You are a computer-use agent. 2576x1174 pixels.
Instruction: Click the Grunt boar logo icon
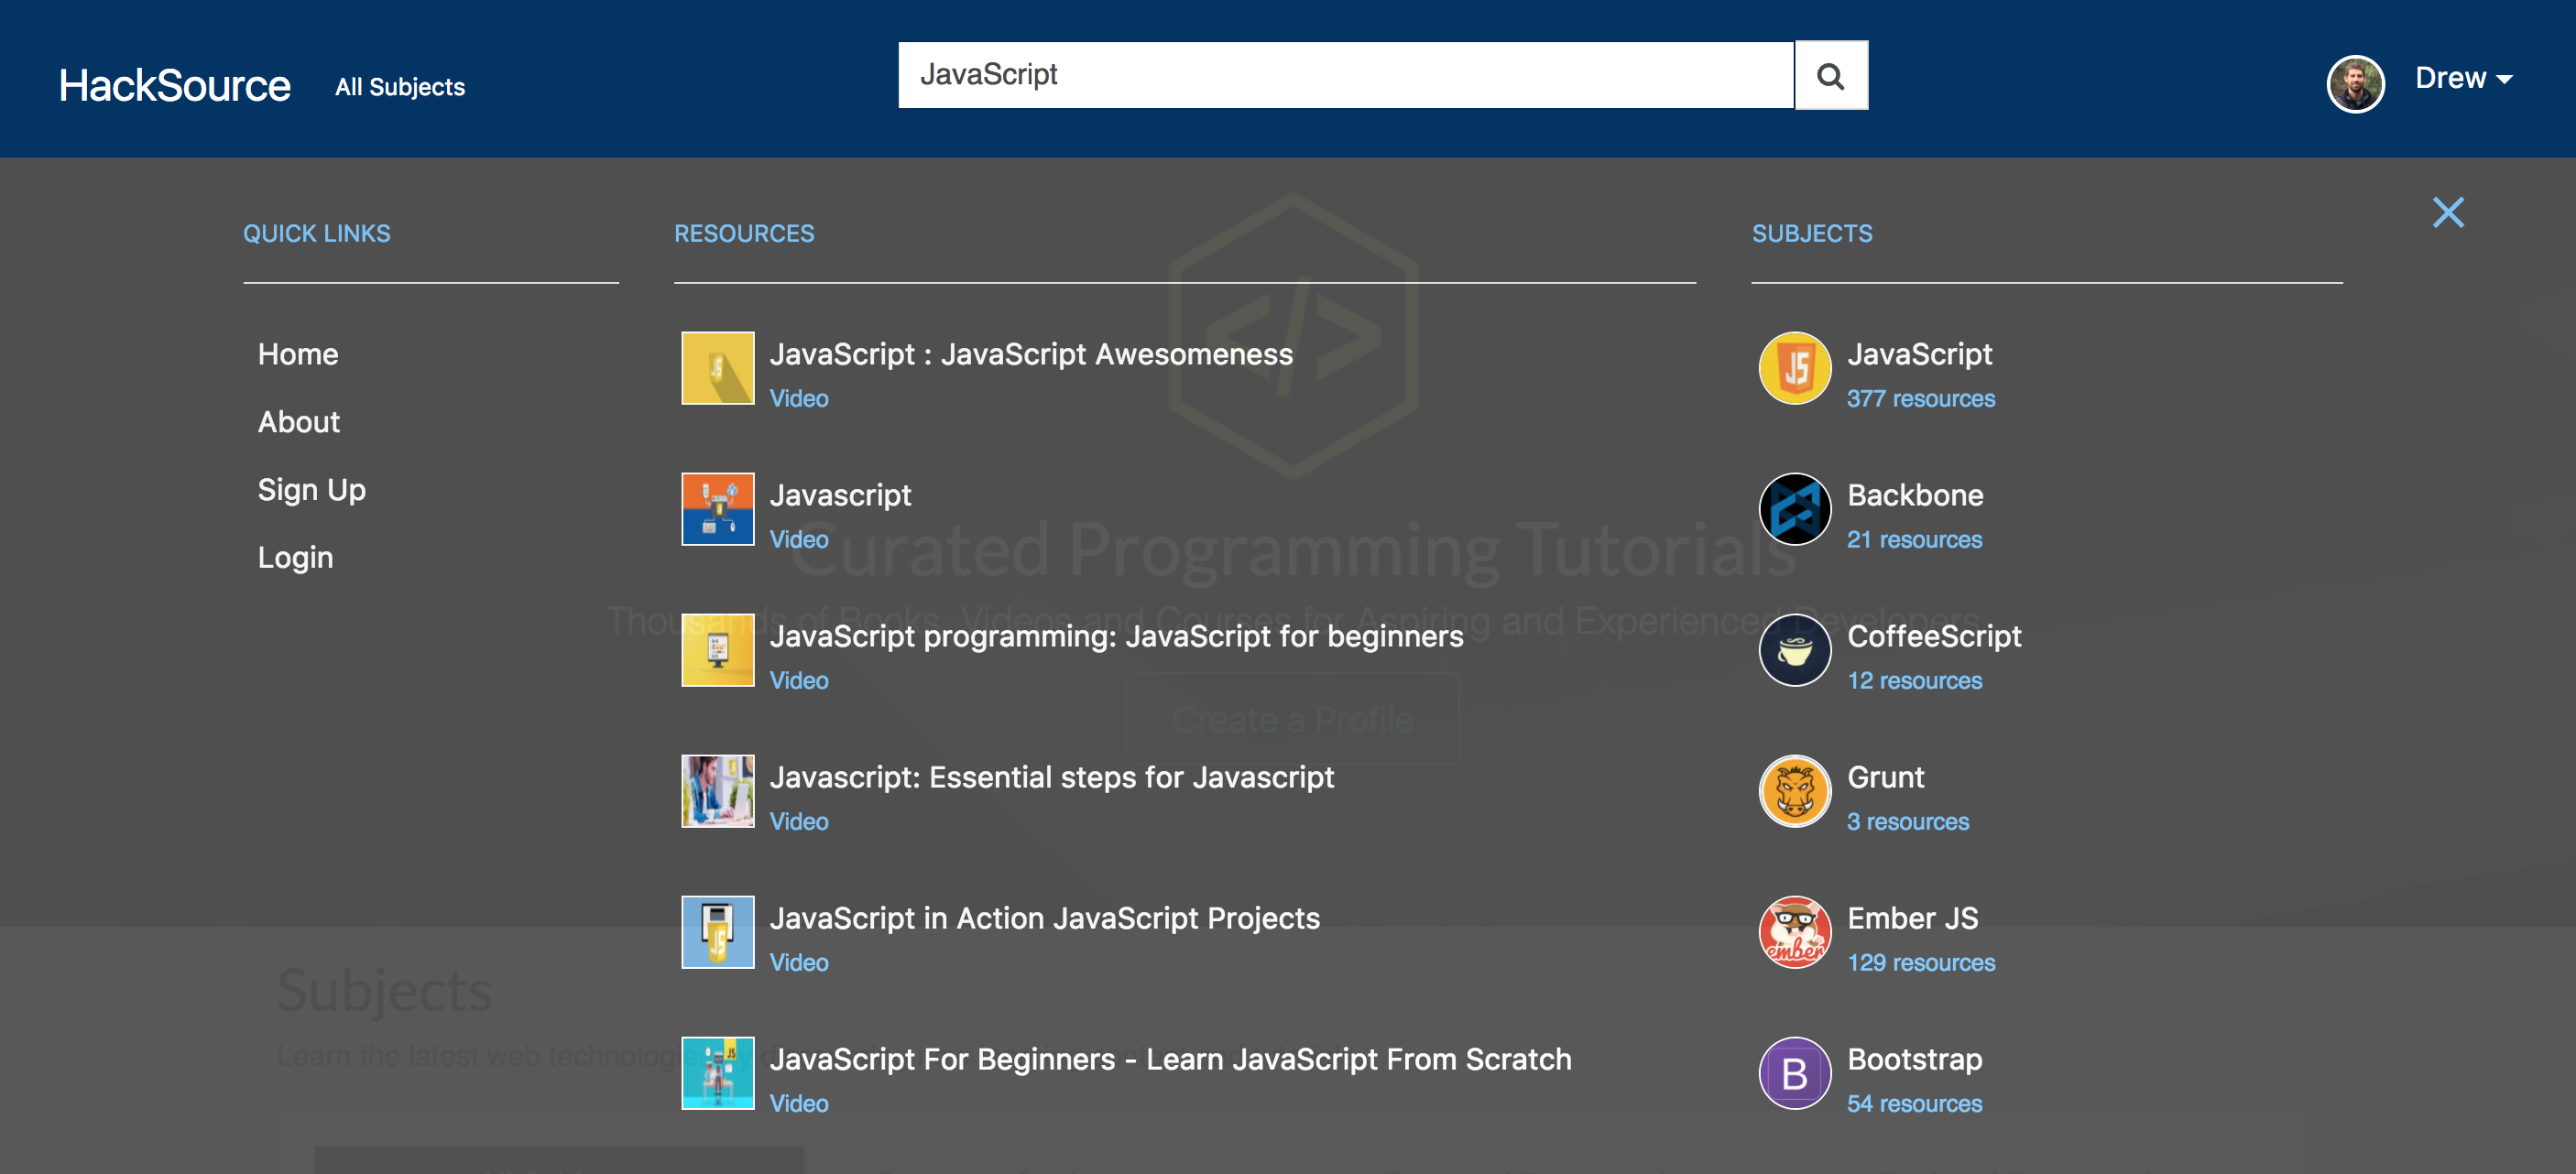point(1794,791)
